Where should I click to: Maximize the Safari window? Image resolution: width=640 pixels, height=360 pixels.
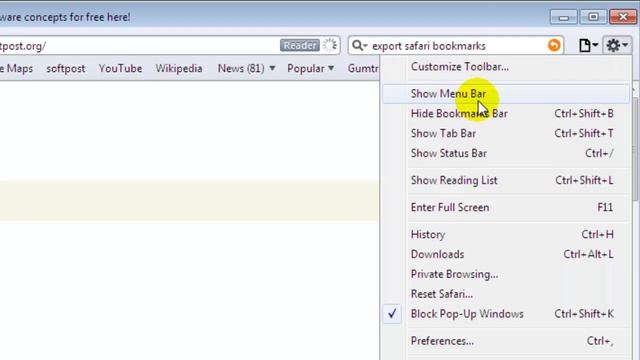point(593,17)
